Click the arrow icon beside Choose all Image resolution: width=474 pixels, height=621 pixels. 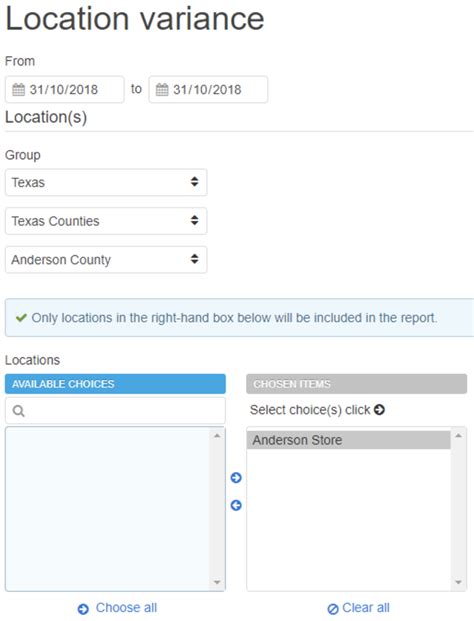click(x=83, y=609)
